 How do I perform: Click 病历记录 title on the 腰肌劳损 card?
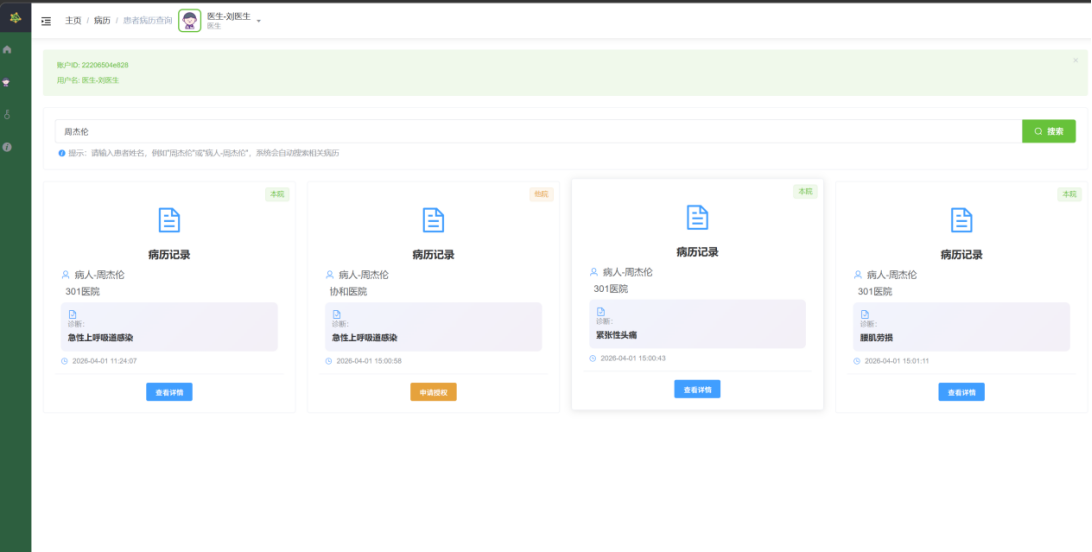coord(961,255)
